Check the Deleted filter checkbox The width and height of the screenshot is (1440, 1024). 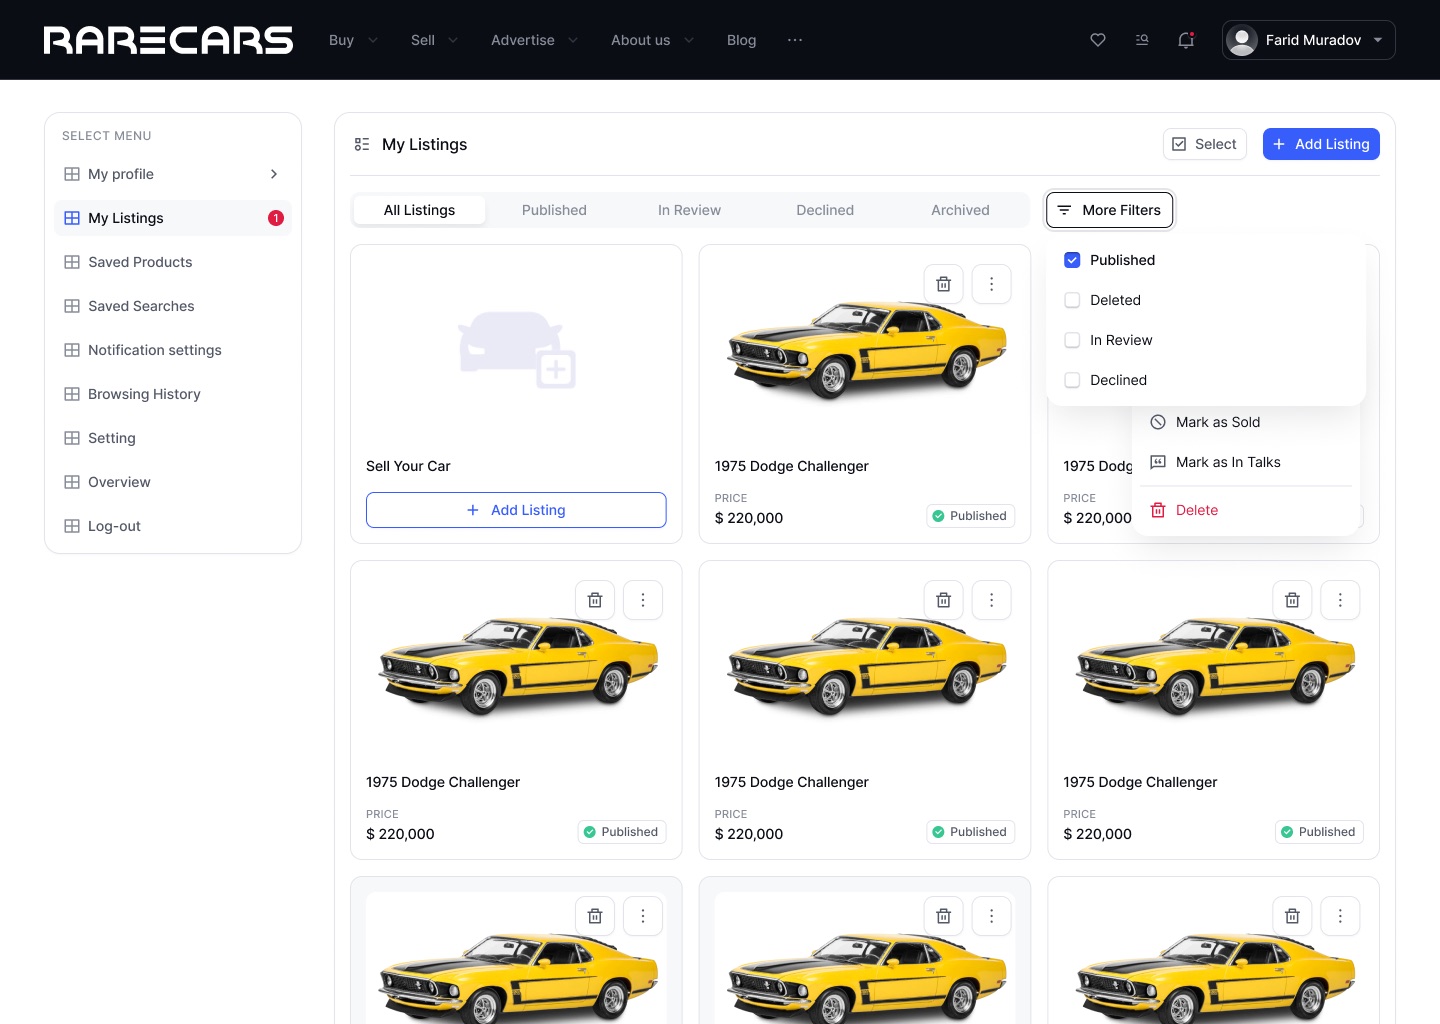click(1072, 300)
